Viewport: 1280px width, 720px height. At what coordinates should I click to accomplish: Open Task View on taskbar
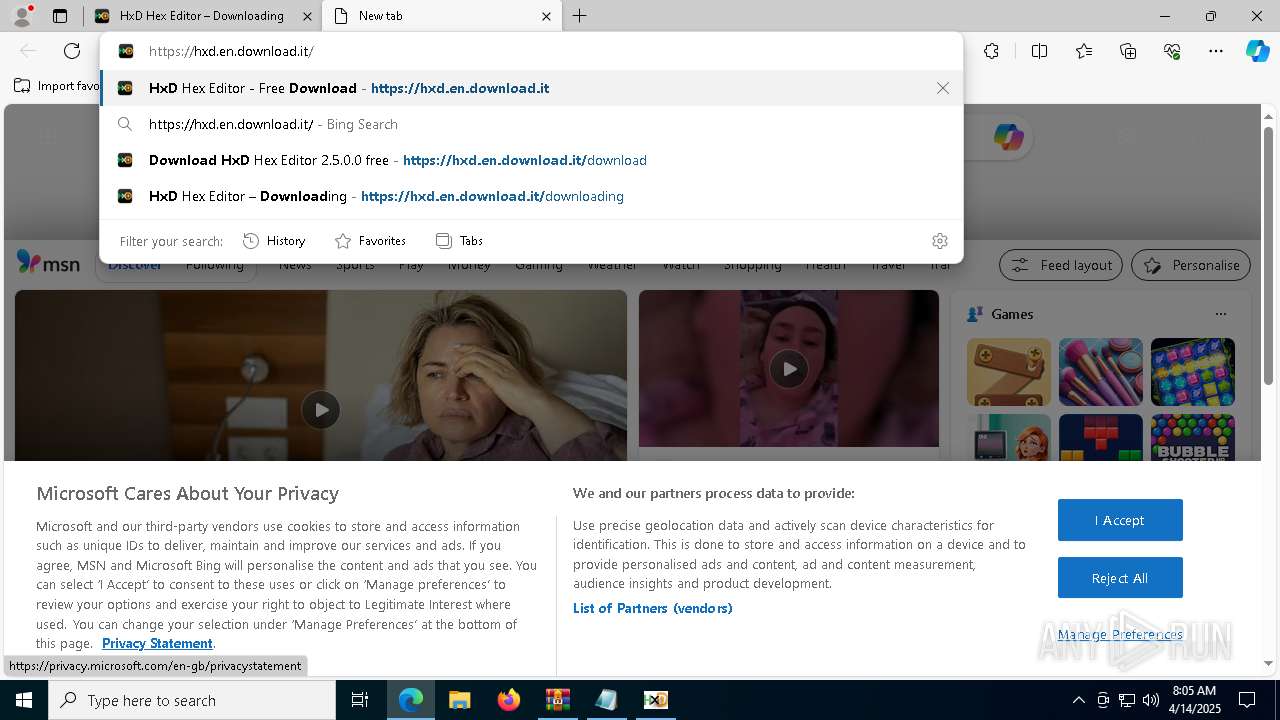point(360,700)
